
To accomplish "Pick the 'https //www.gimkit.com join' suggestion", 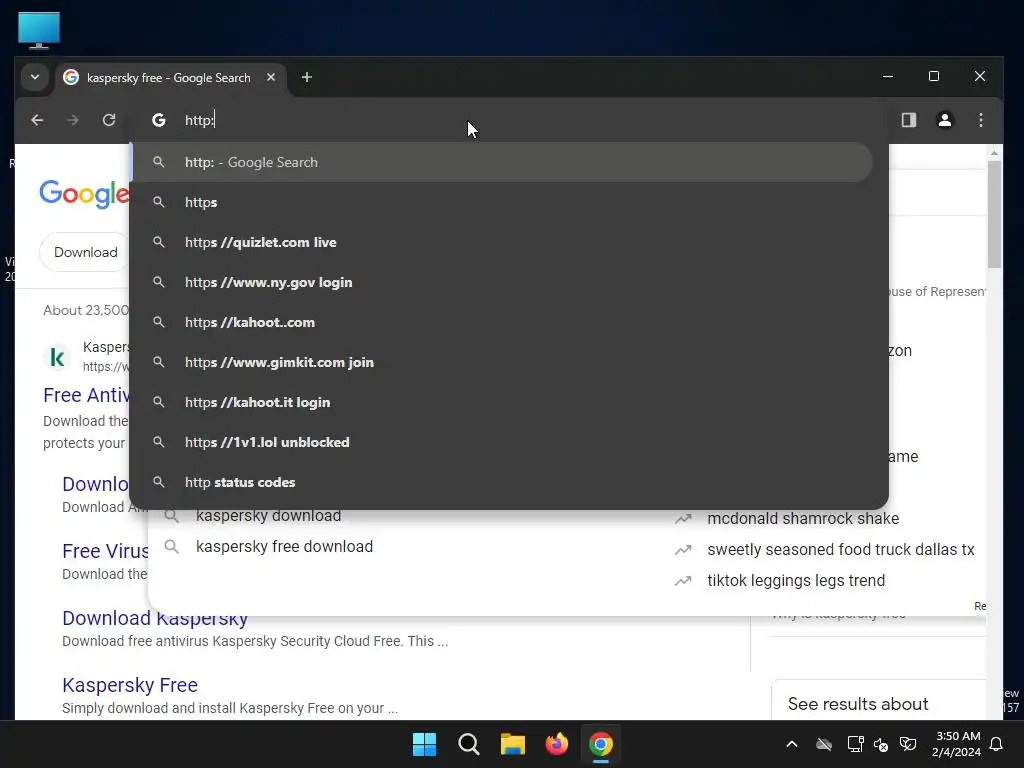I will [502, 362].
